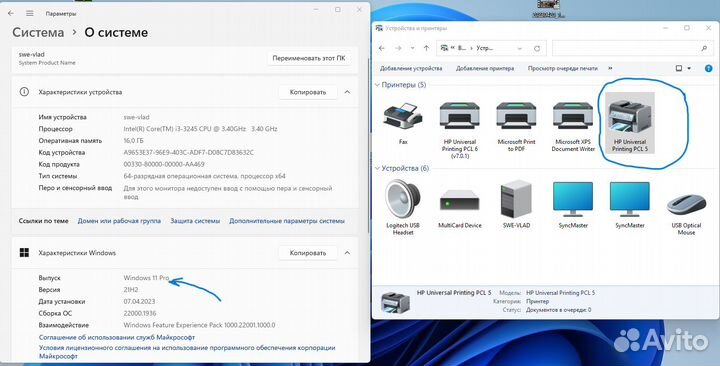Go up one folder level
This screenshot has height=366, width=720.
[x=426, y=48]
